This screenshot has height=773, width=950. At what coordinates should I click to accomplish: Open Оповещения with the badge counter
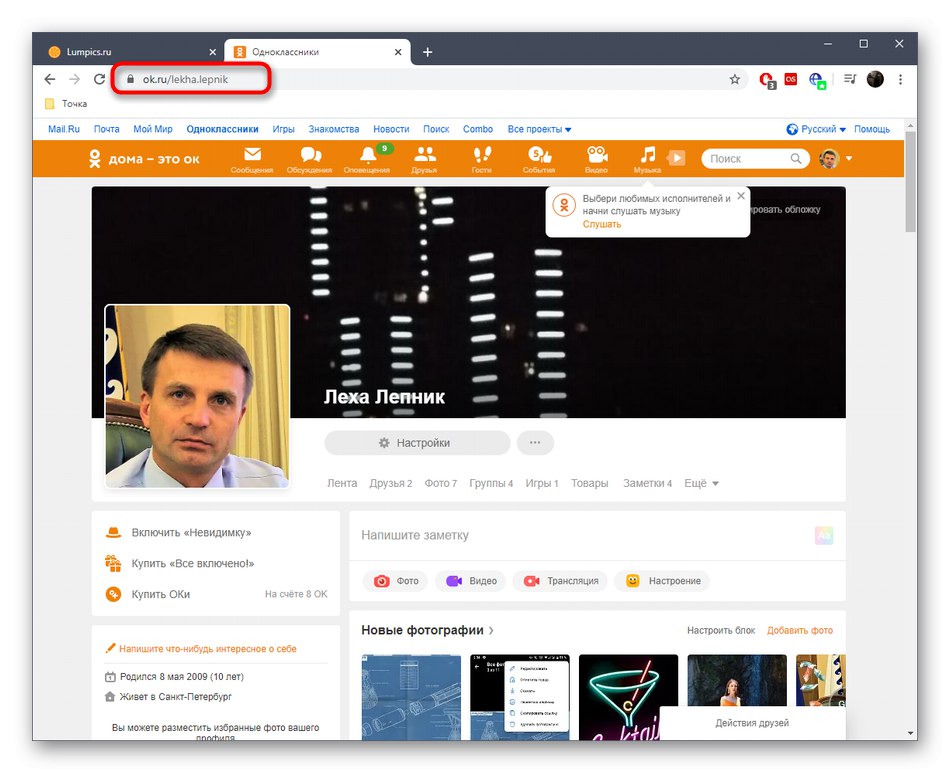coord(366,160)
